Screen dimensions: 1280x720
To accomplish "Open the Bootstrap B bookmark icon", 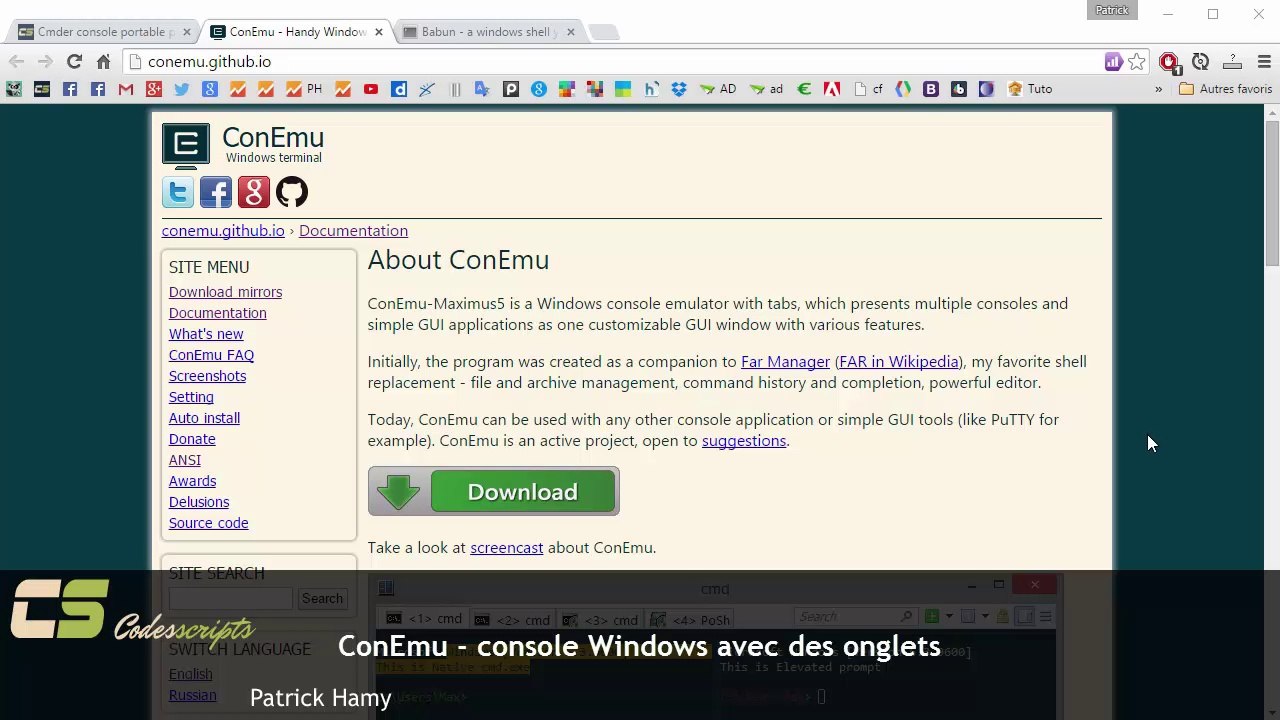I will click(x=931, y=89).
